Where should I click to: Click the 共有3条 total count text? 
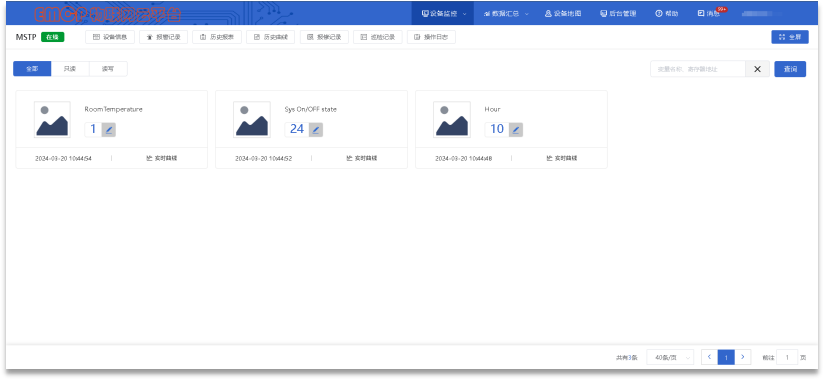(x=626, y=357)
